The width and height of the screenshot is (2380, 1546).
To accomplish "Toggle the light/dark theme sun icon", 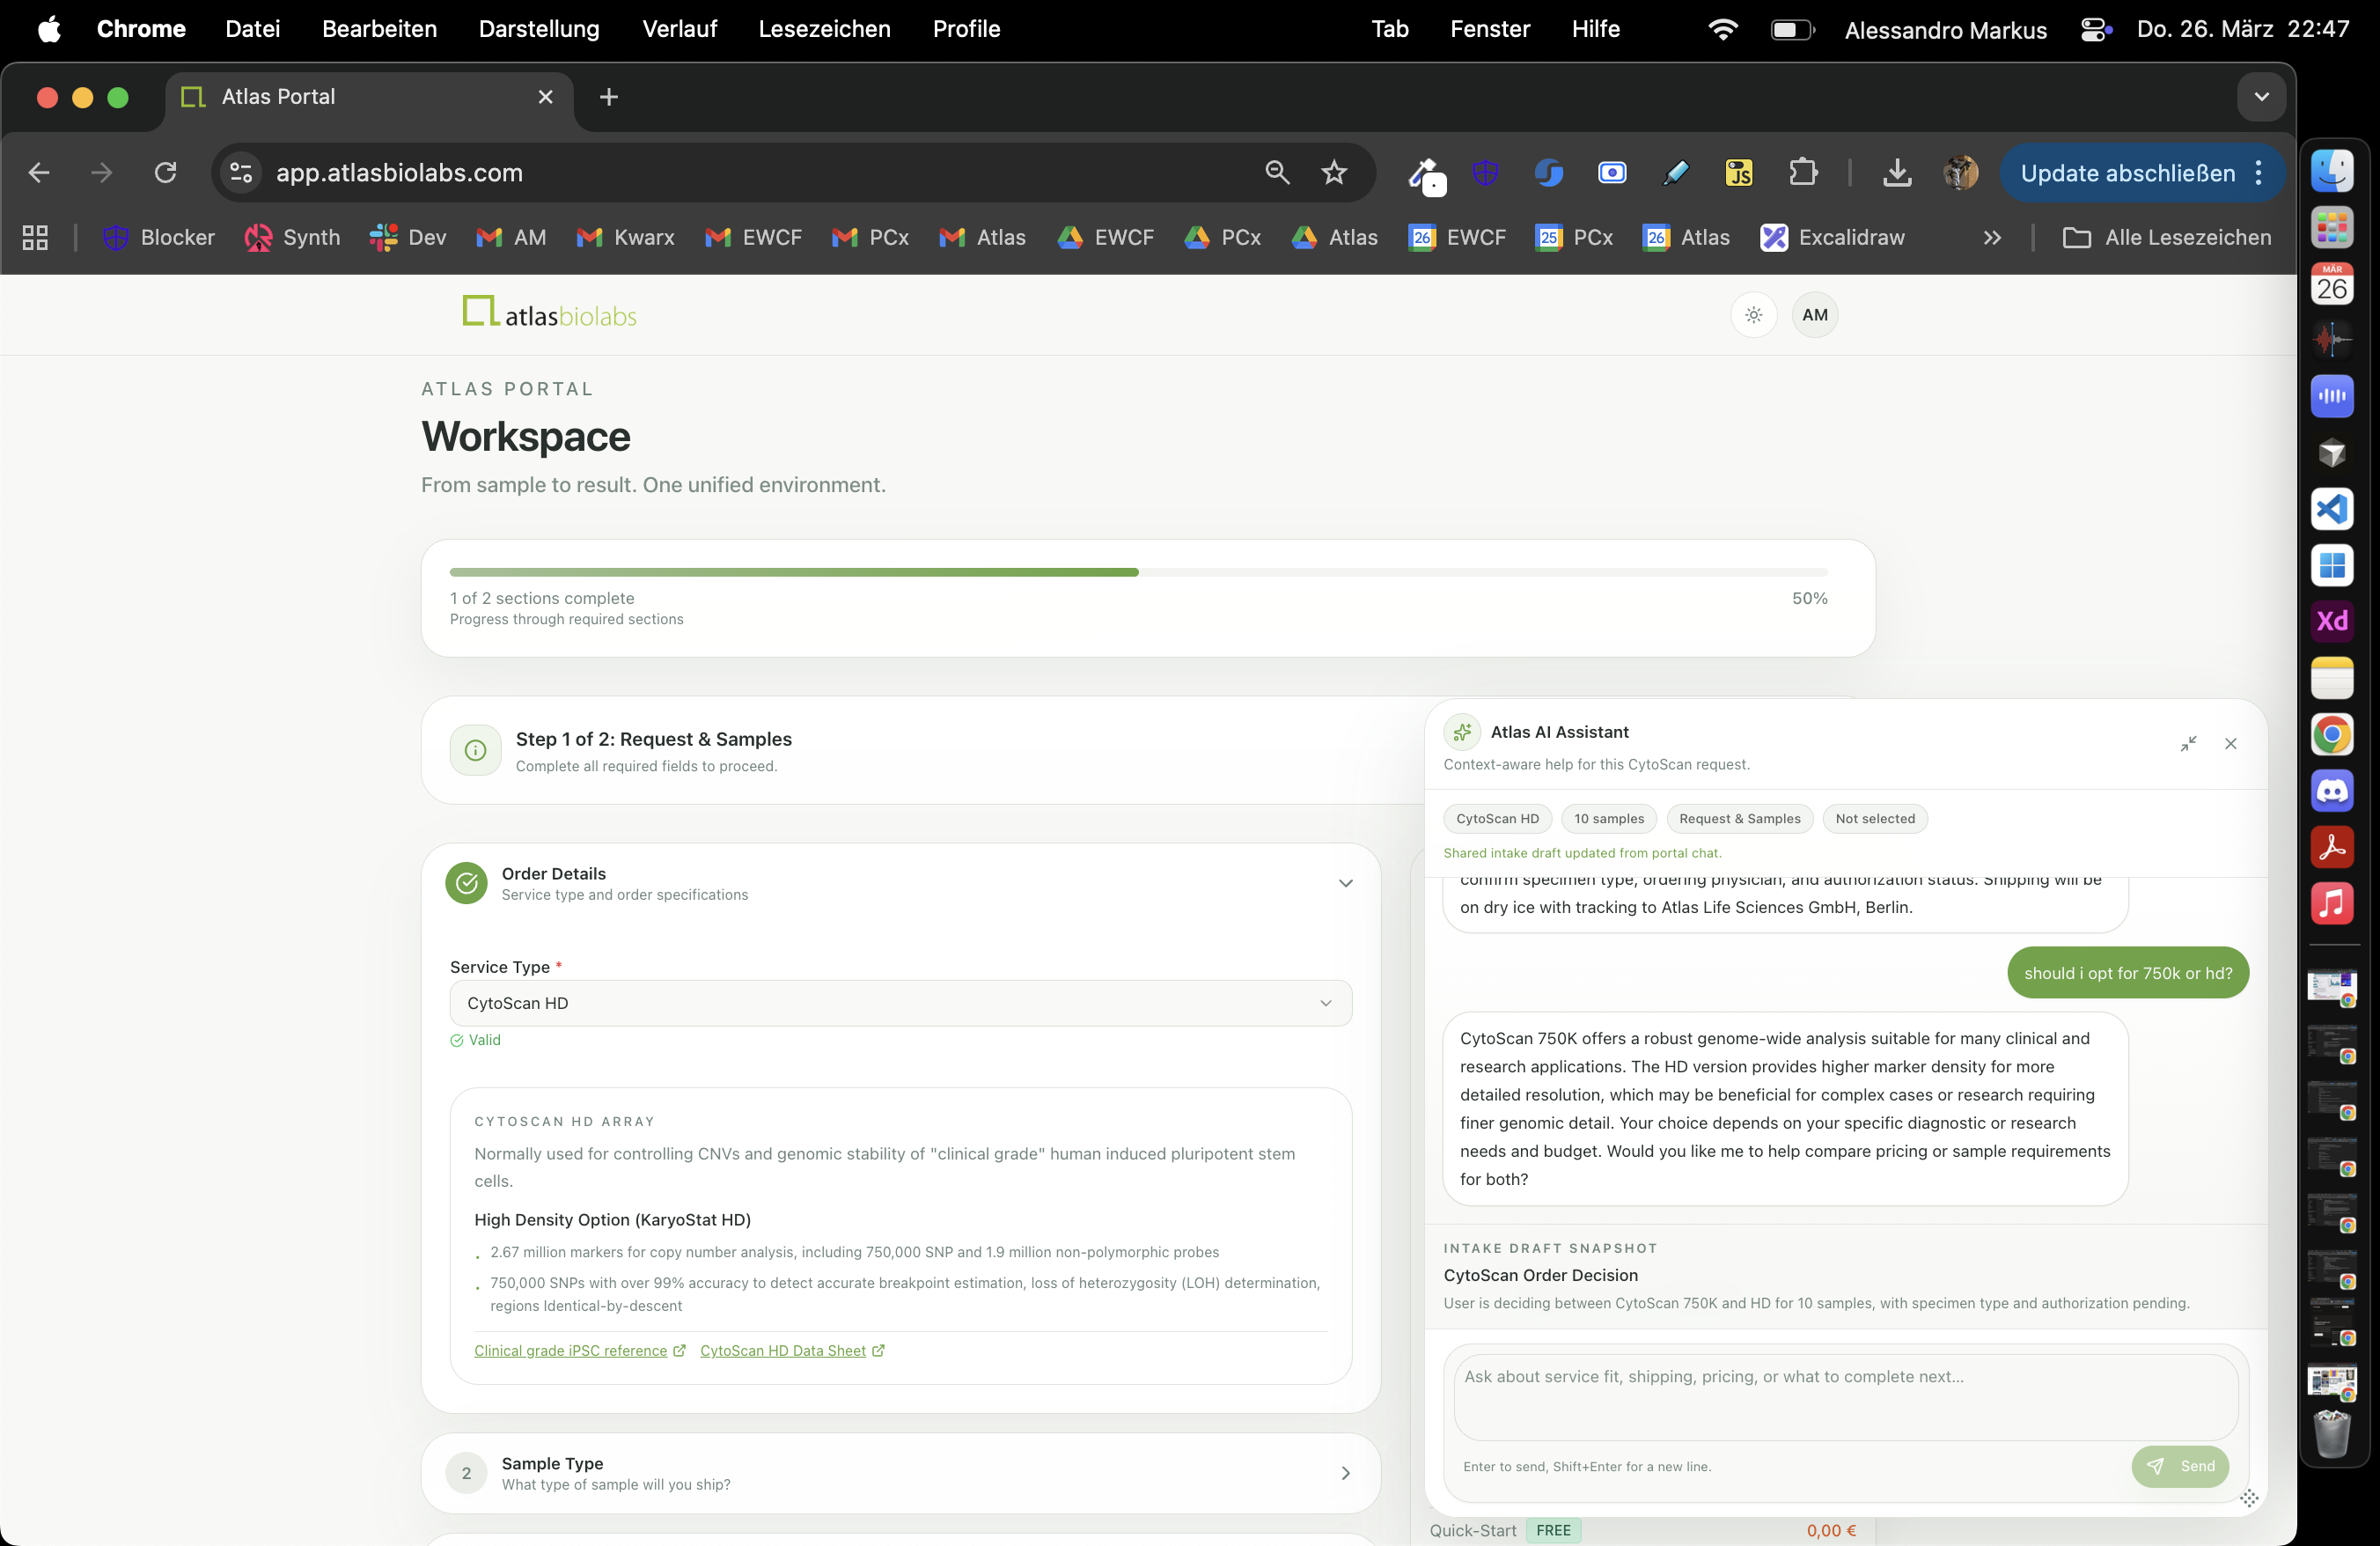I will click(x=1753, y=315).
